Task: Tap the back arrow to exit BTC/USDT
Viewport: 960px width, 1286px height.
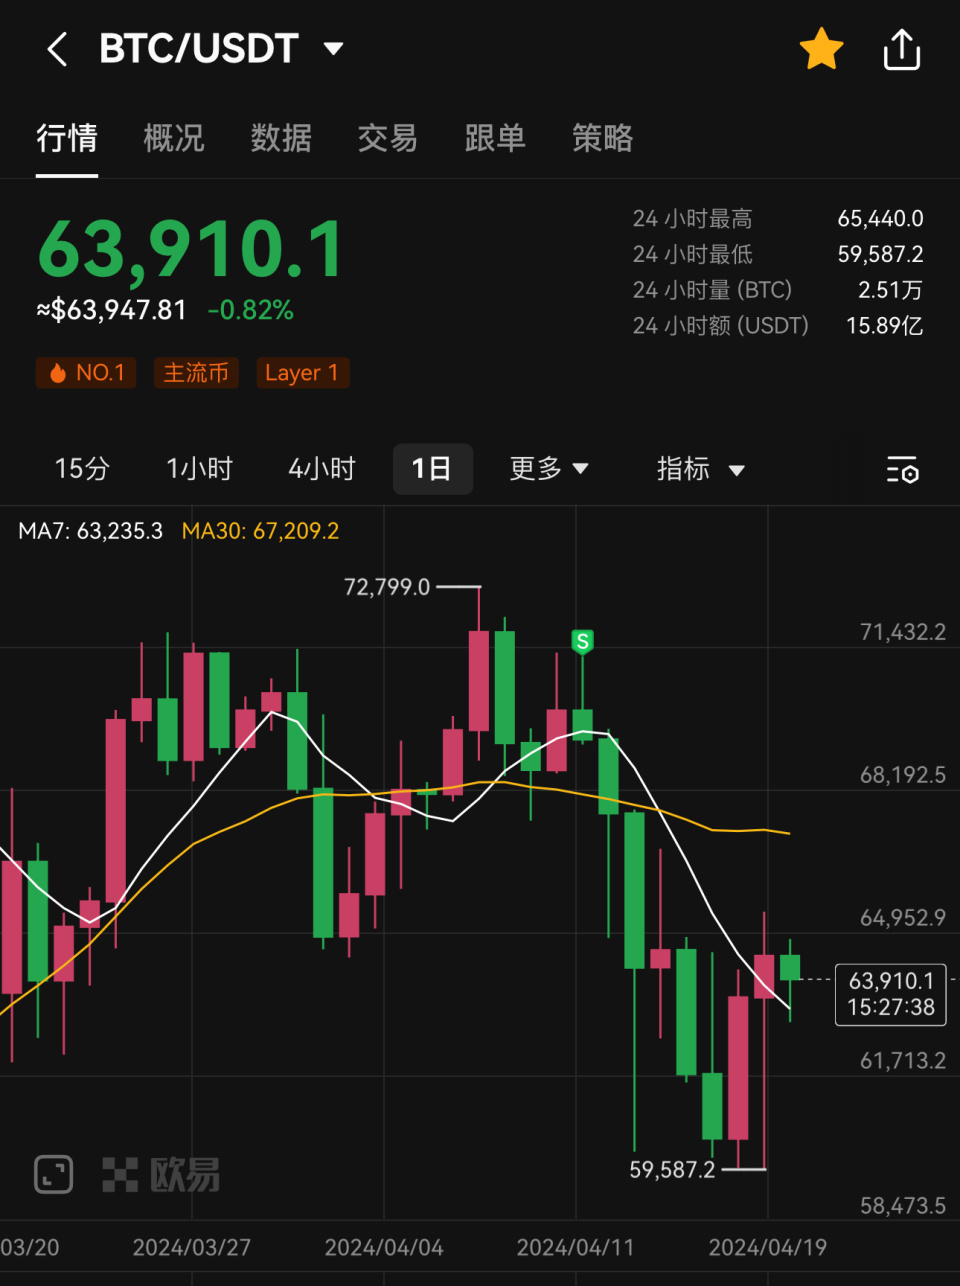Action: click(x=56, y=48)
